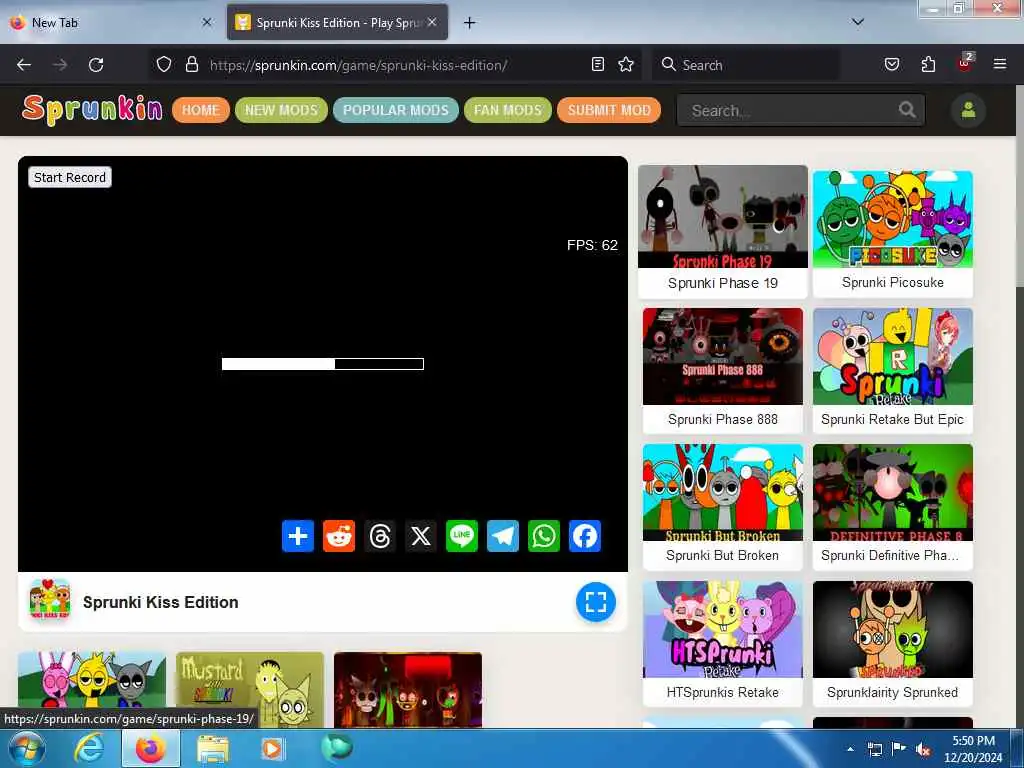Open a new browser tab with plus

[x=470, y=23]
